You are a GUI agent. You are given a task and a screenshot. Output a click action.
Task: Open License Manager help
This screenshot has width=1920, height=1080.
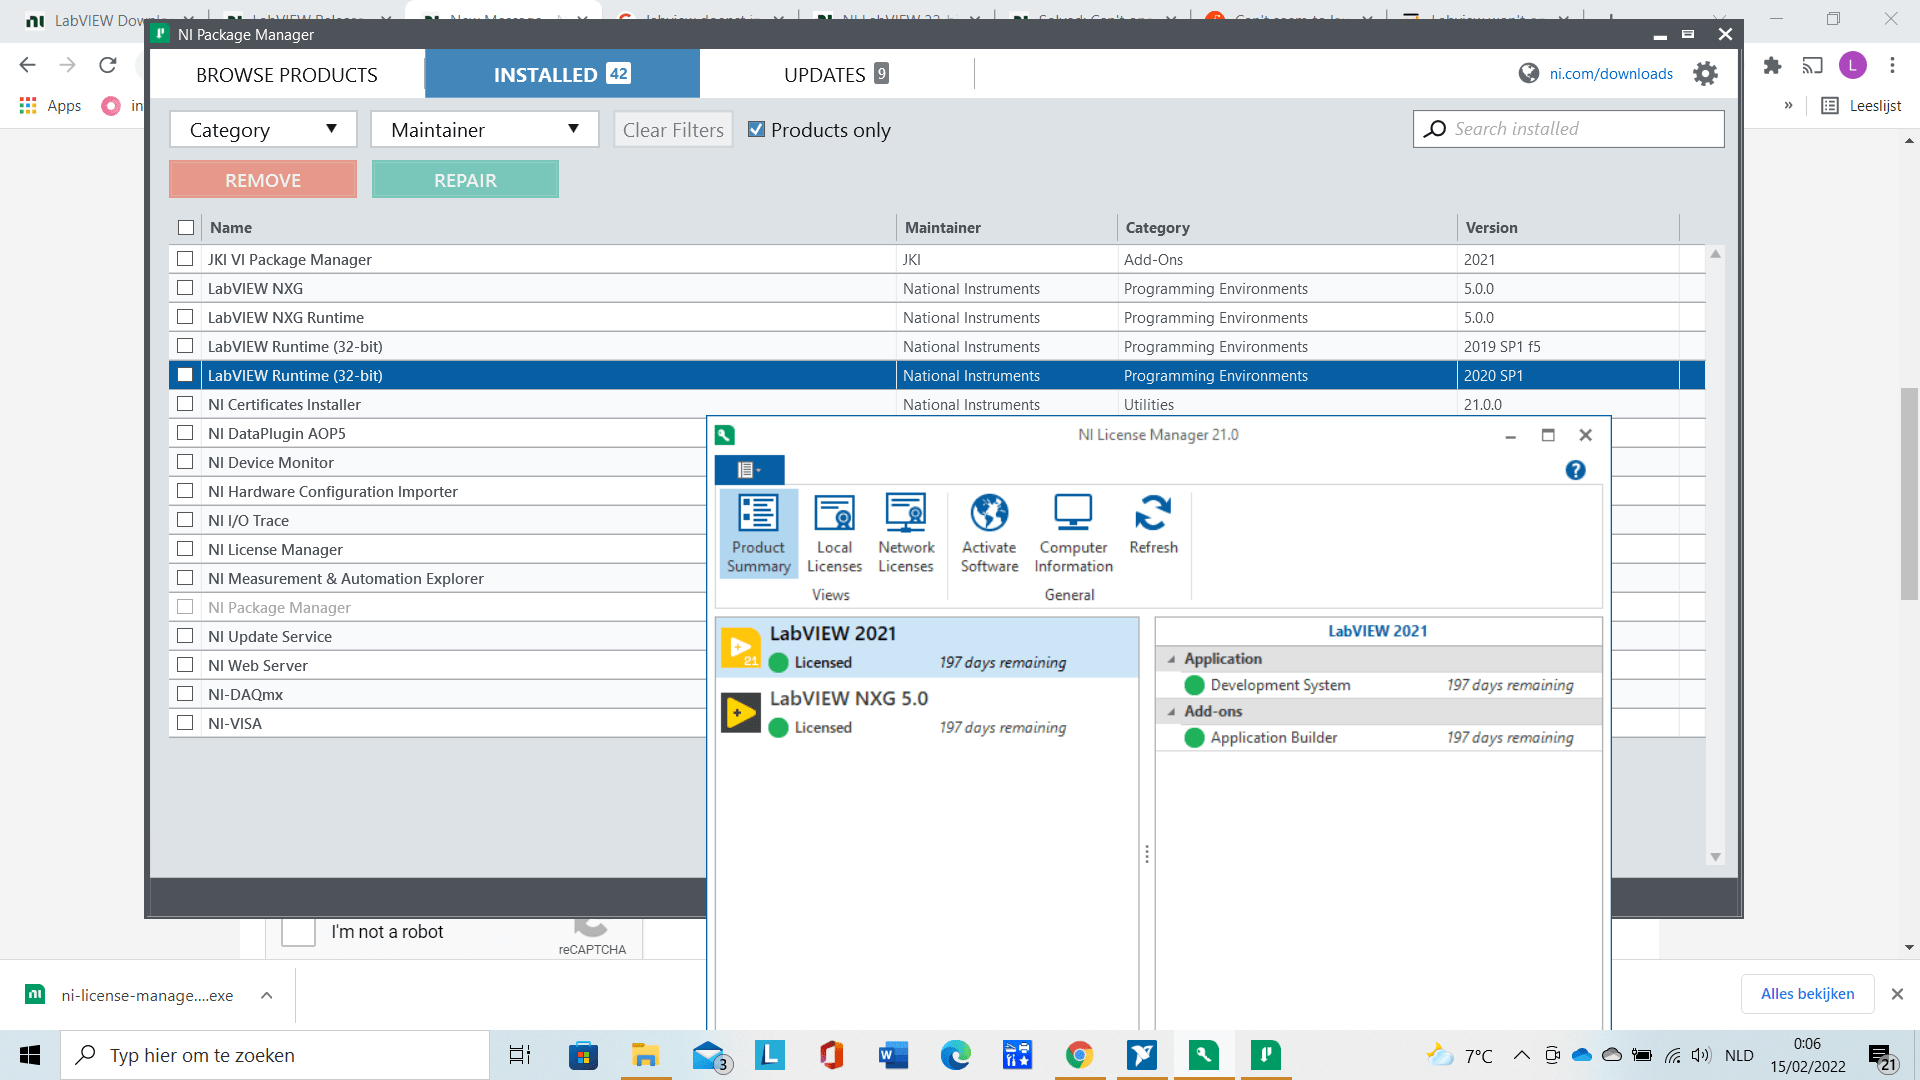[1575, 470]
